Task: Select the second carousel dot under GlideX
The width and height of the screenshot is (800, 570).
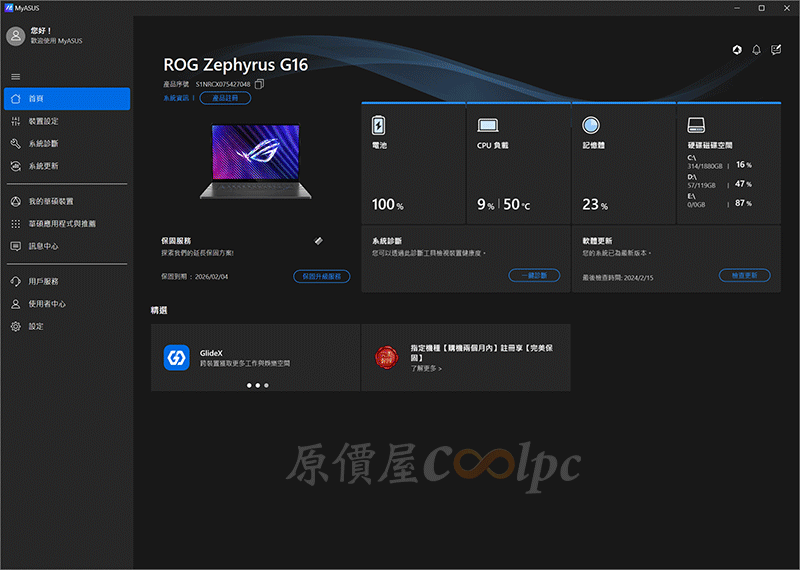Action: (258, 385)
